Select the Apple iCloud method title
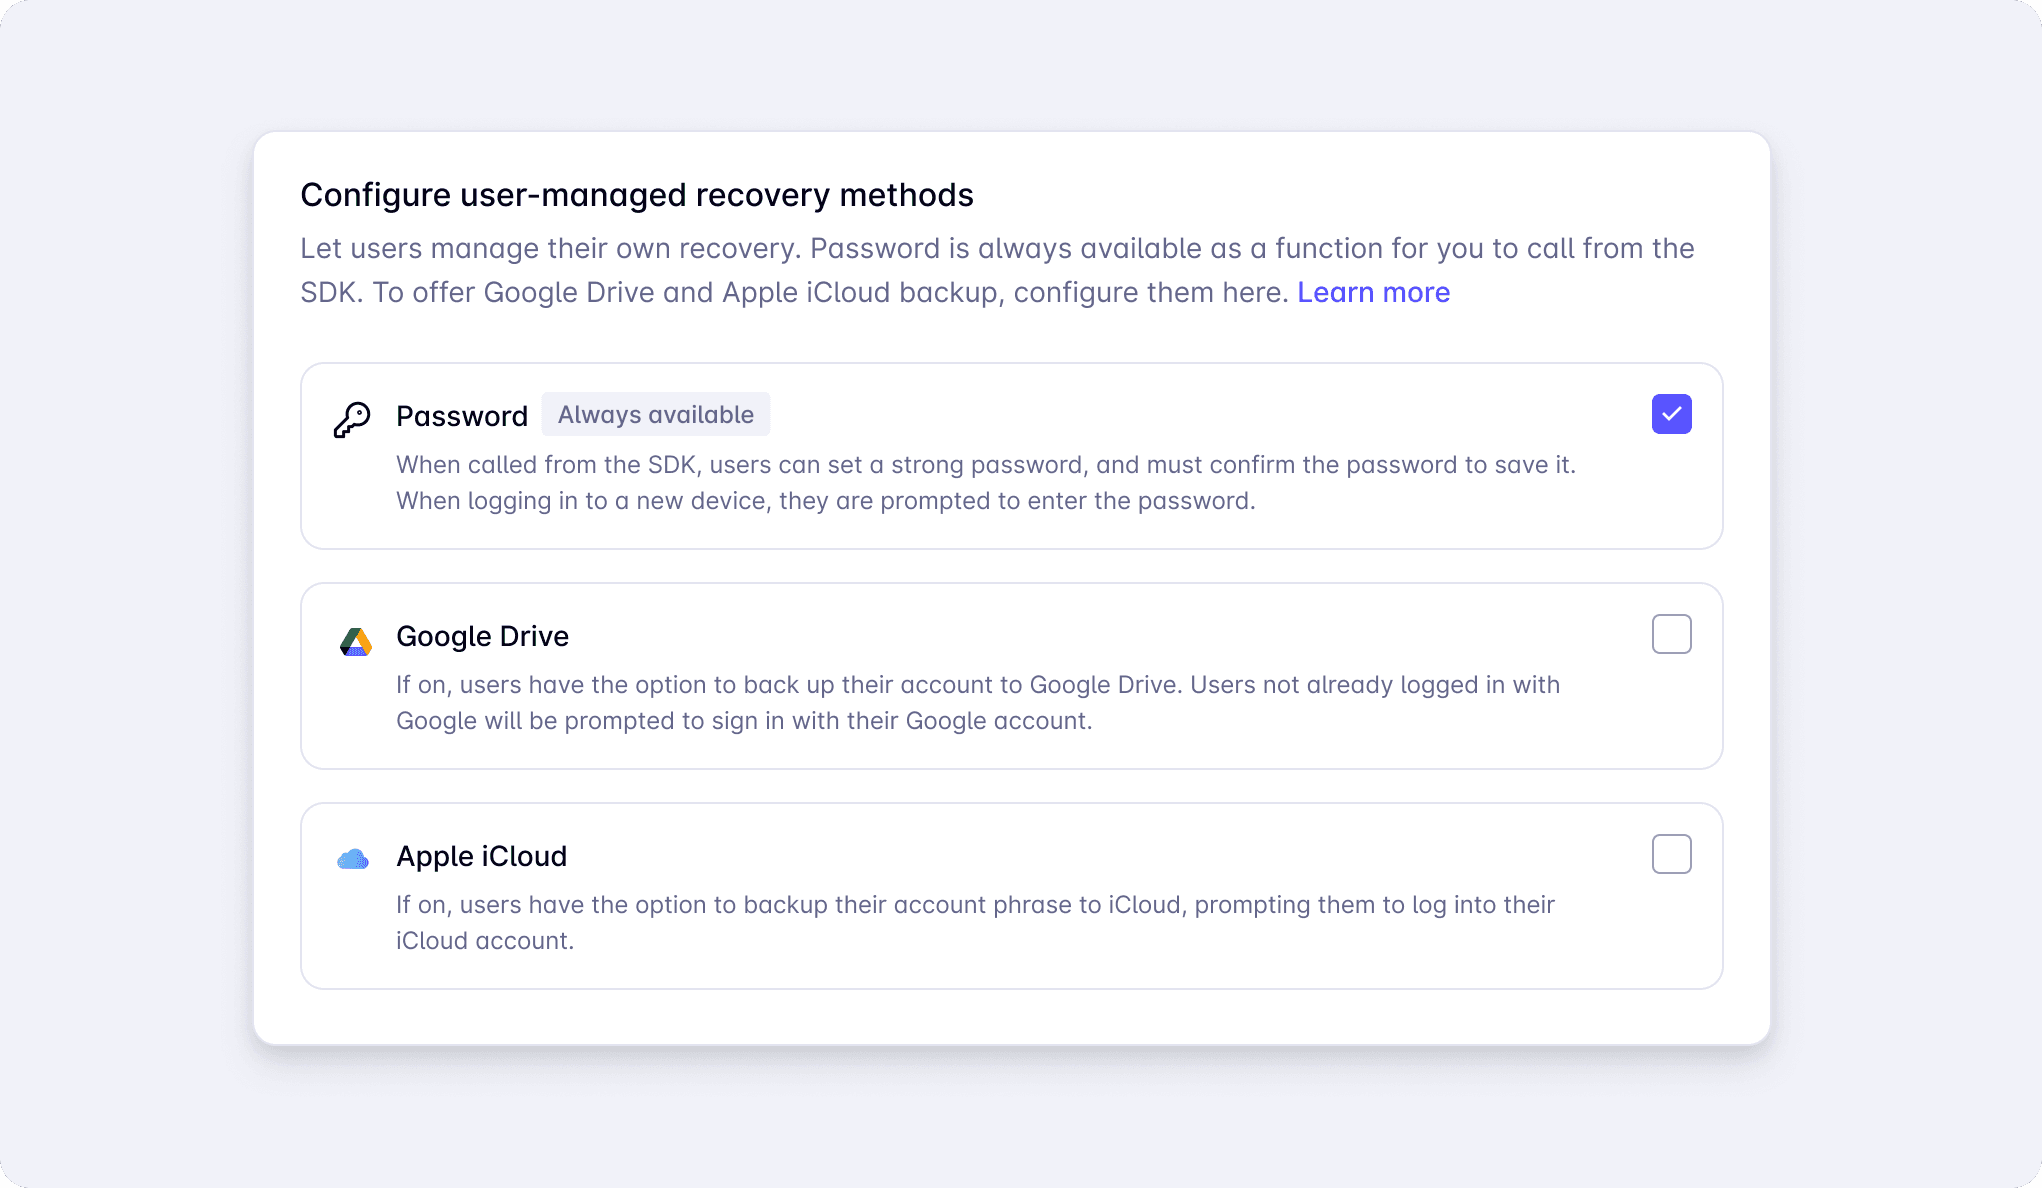 click(481, 856)
